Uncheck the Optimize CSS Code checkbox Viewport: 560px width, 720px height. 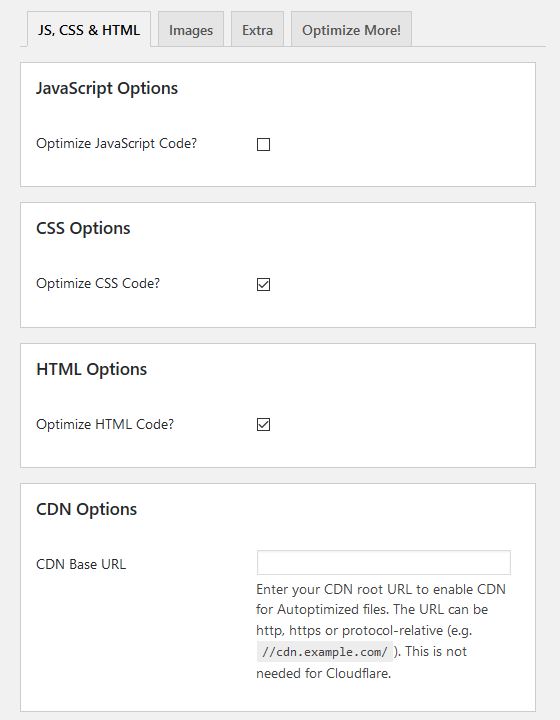(x=263, y=285)
